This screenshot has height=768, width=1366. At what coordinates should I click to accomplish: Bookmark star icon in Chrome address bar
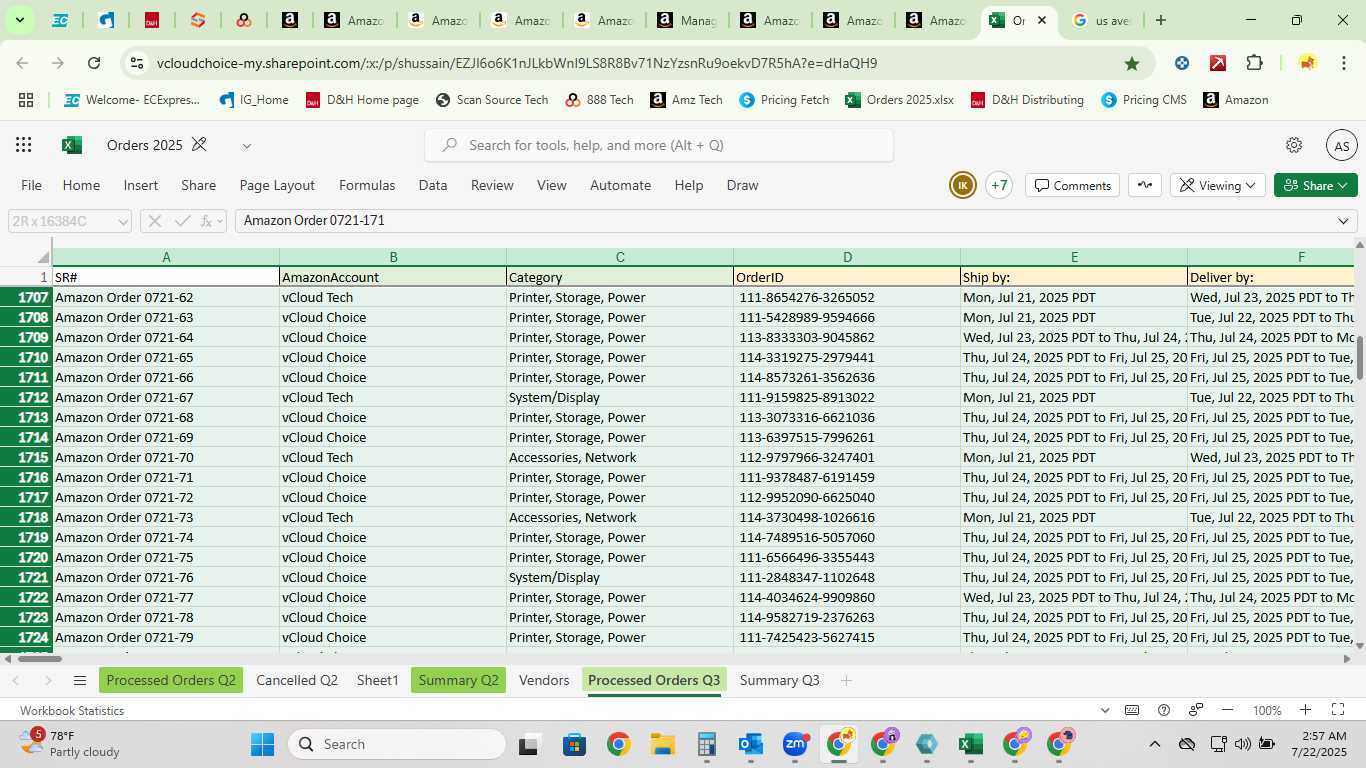click(x=1132, y=63)
